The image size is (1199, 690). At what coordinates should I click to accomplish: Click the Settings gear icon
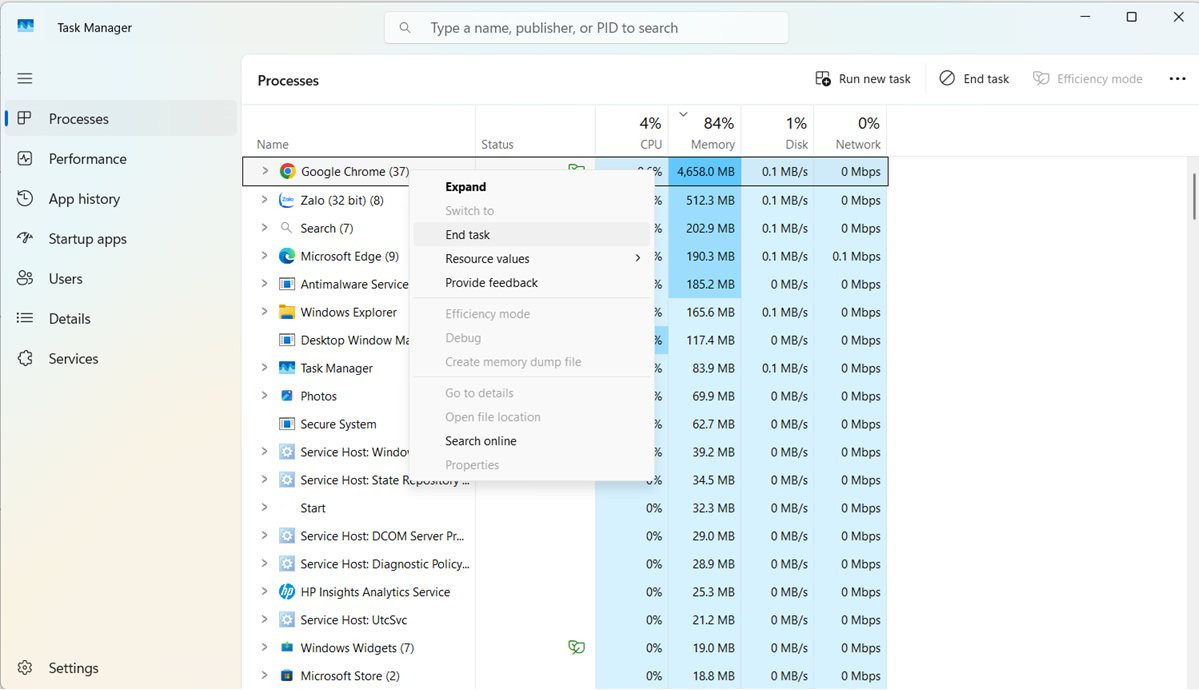(x=24, y=668)
